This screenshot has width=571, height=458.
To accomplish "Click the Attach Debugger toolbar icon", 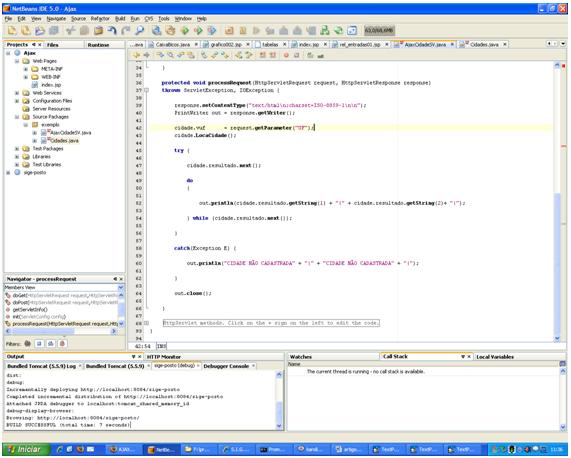I will point(212,31).
